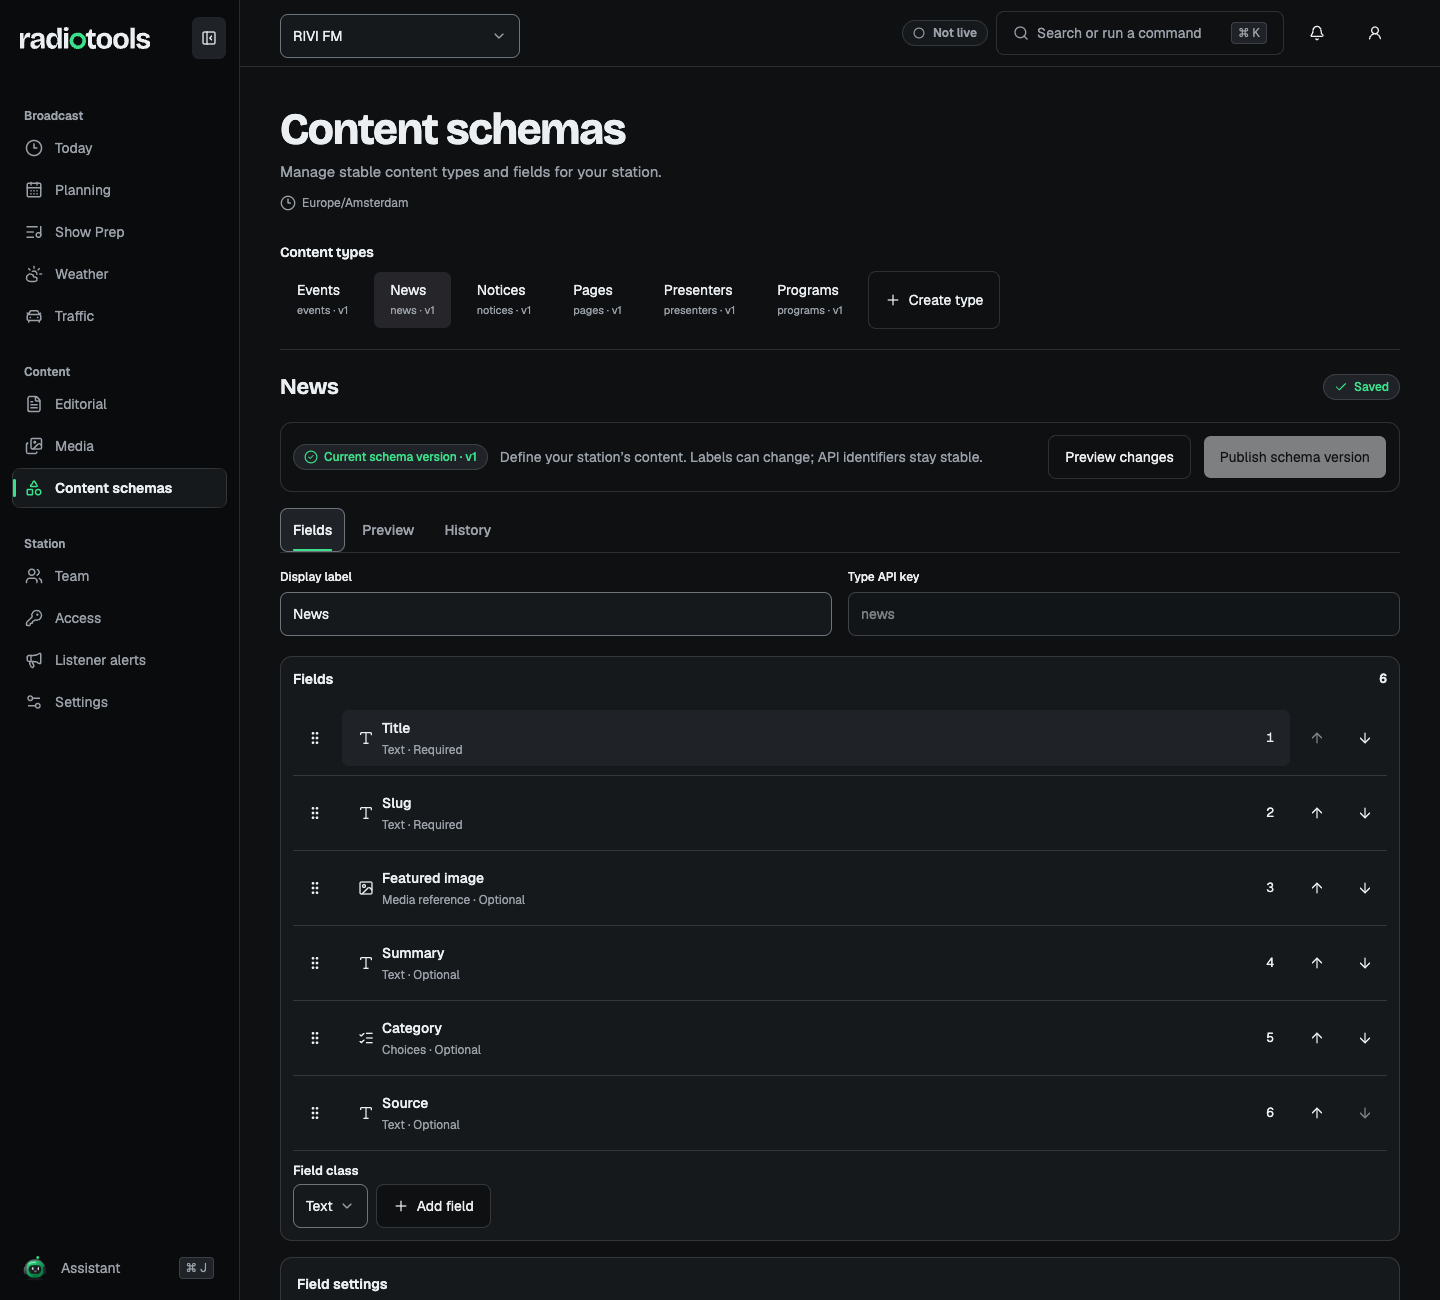Move Summary field down

(1365, 963)
